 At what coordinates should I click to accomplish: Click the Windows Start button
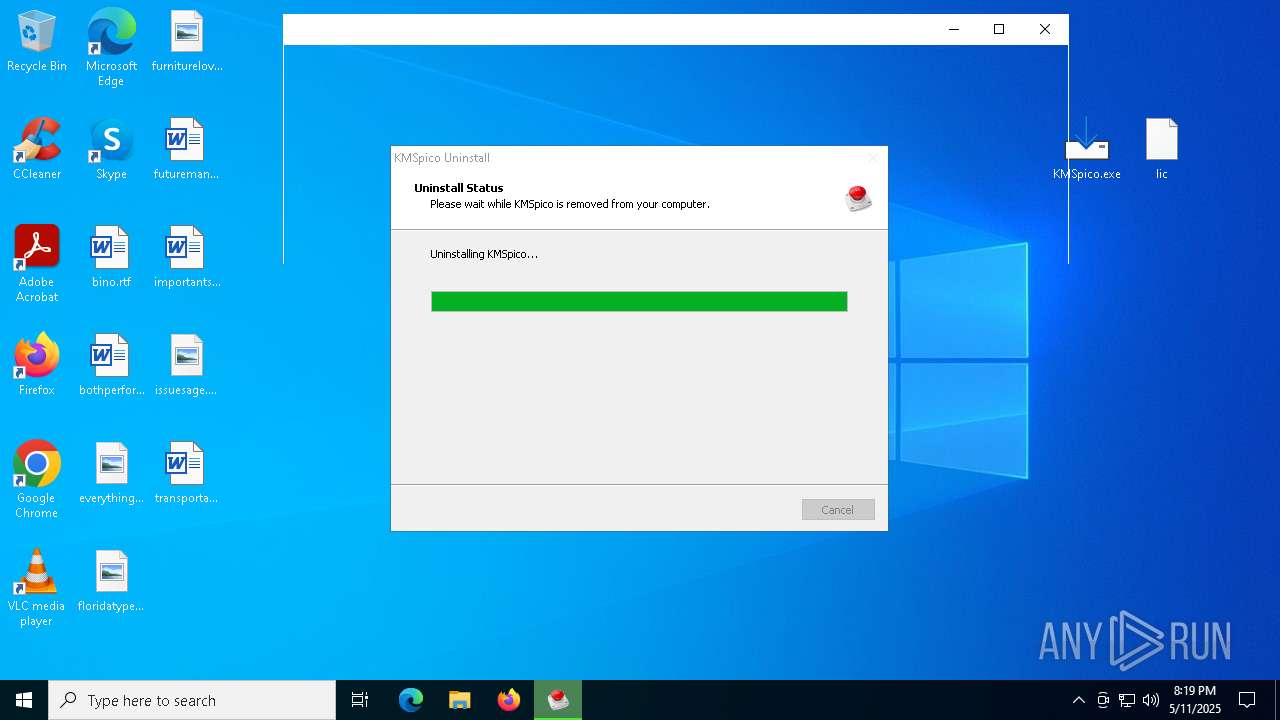(x=24, y=700)
